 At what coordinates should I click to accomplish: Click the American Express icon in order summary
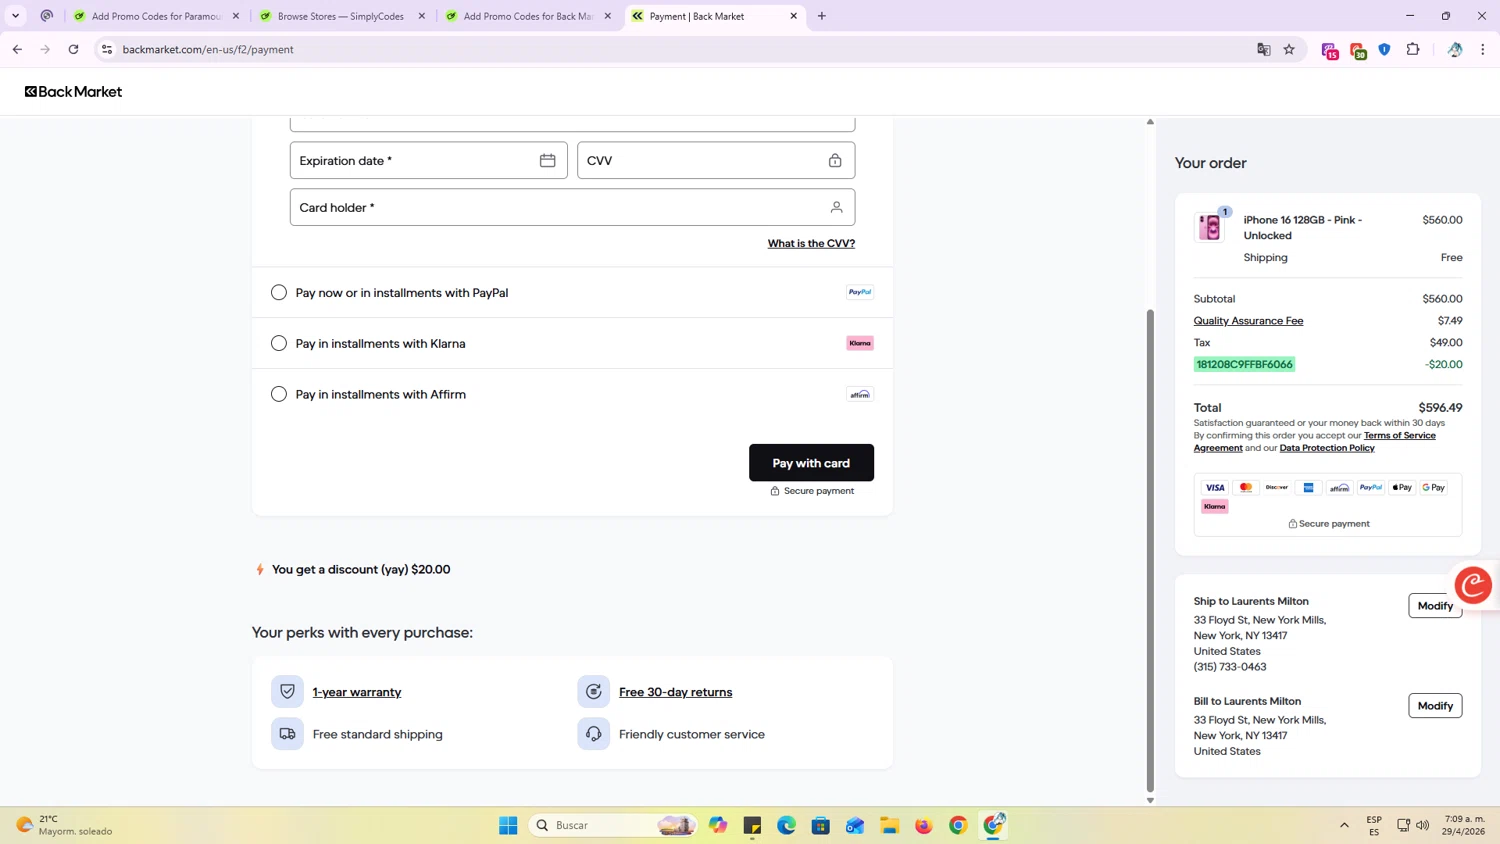coord(1308,487)
